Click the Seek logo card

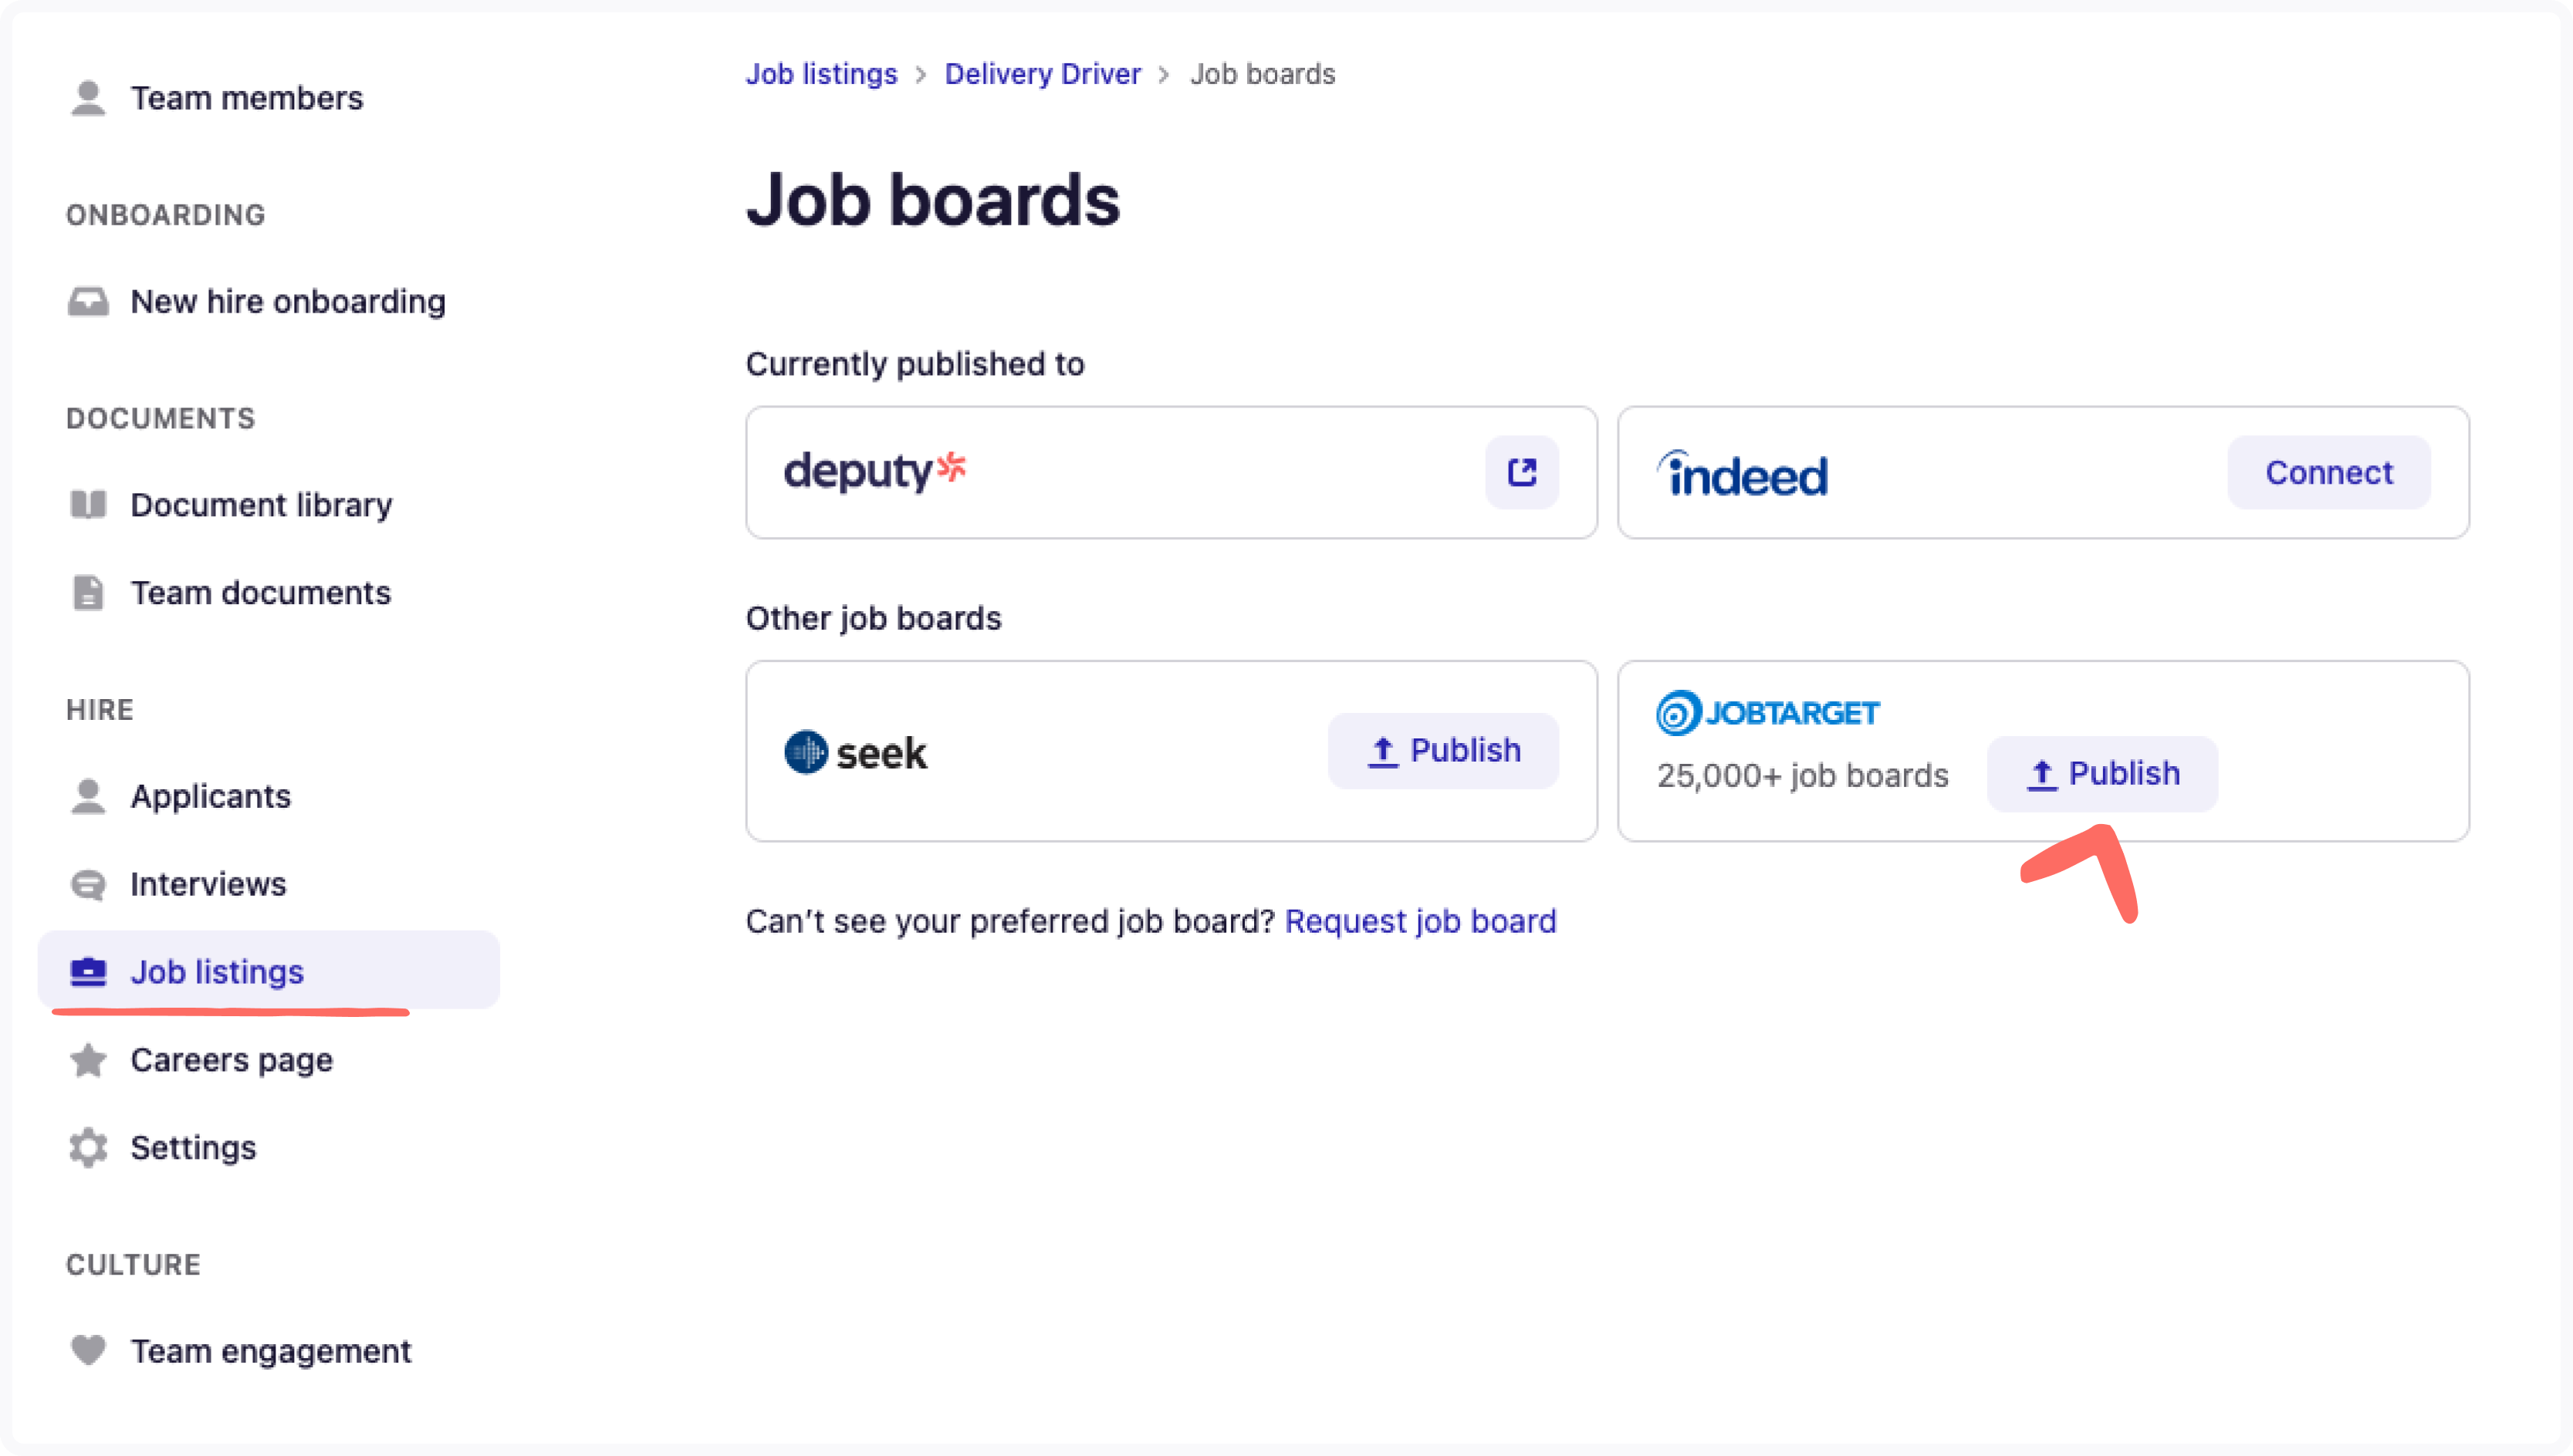1171,750
